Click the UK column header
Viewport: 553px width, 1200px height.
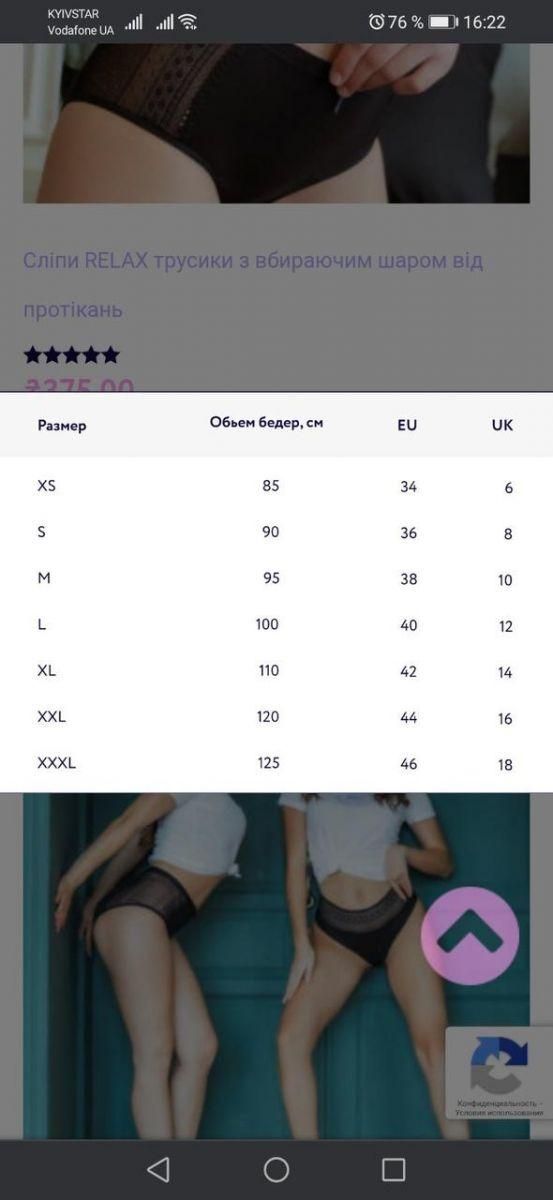pos(502,425)
